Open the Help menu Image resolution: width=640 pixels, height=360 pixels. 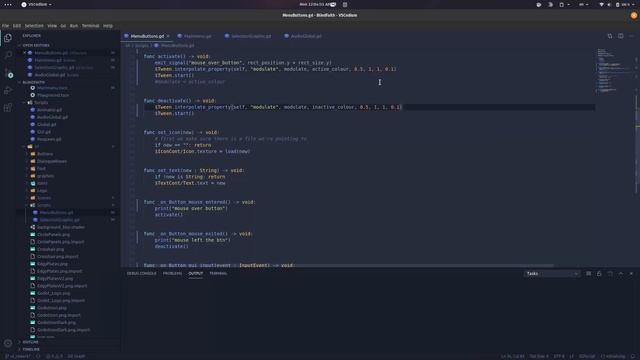click(x=108, y=26)
